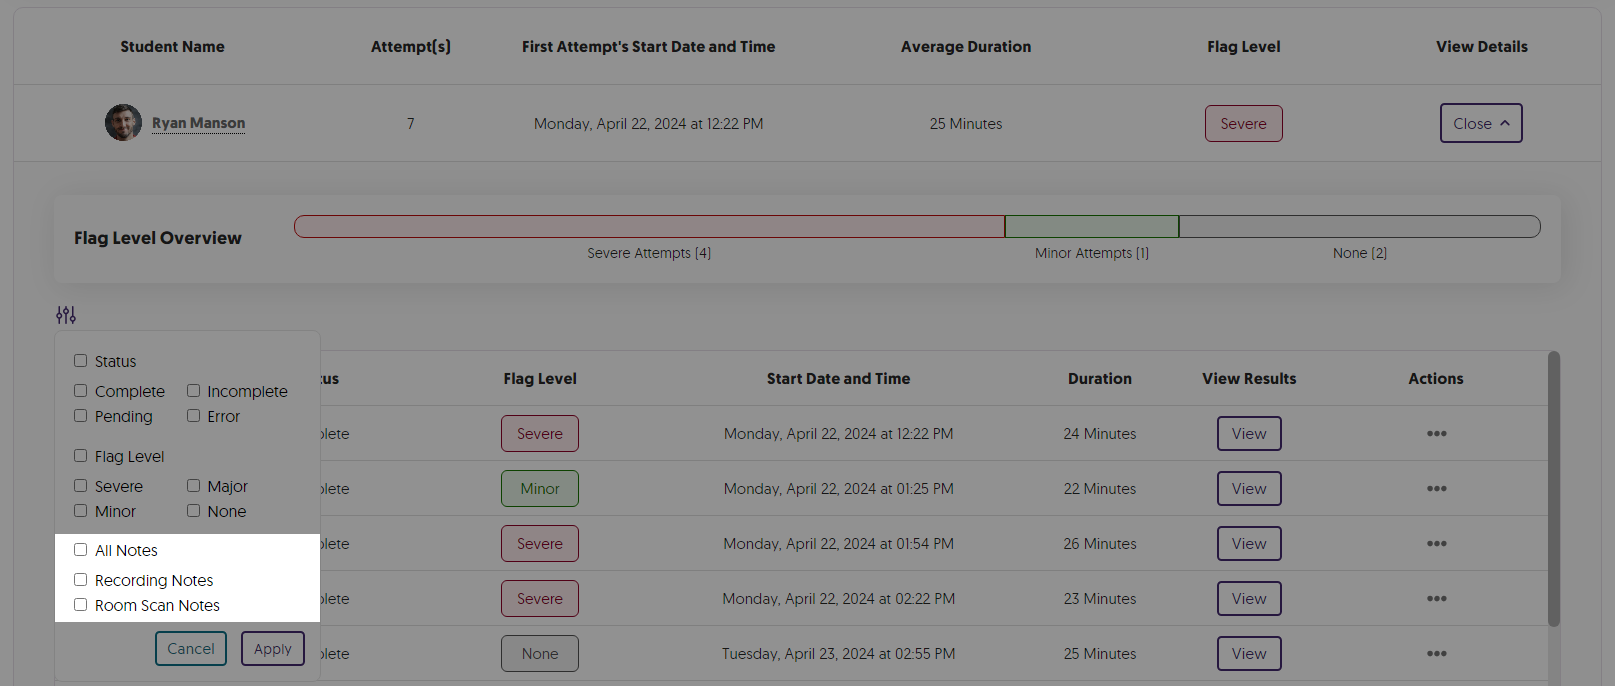Check the Recording Notes filter
Viewport: 1615px width, 686px height.
click(x=81, y=580)
